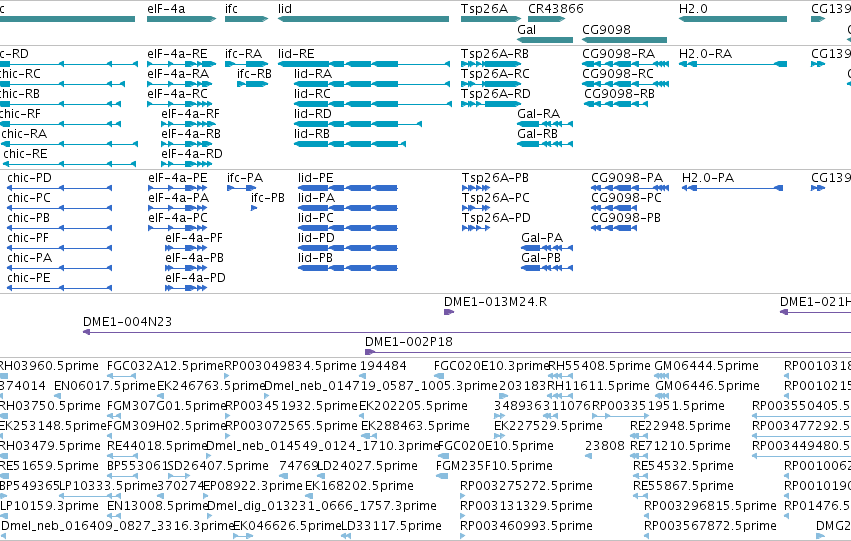This screenshot has width=851, height=541.
Task: Select the ifc gene feature
Action: tap(246, 19)
